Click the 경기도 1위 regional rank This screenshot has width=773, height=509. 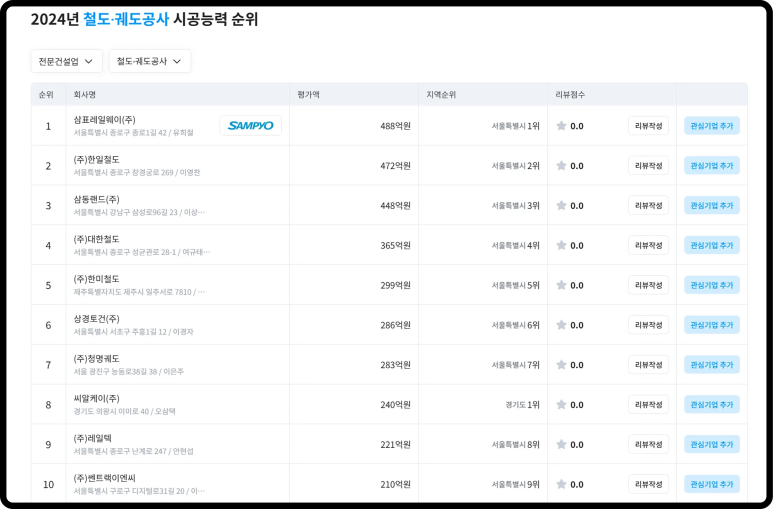[x=522, y=404]
